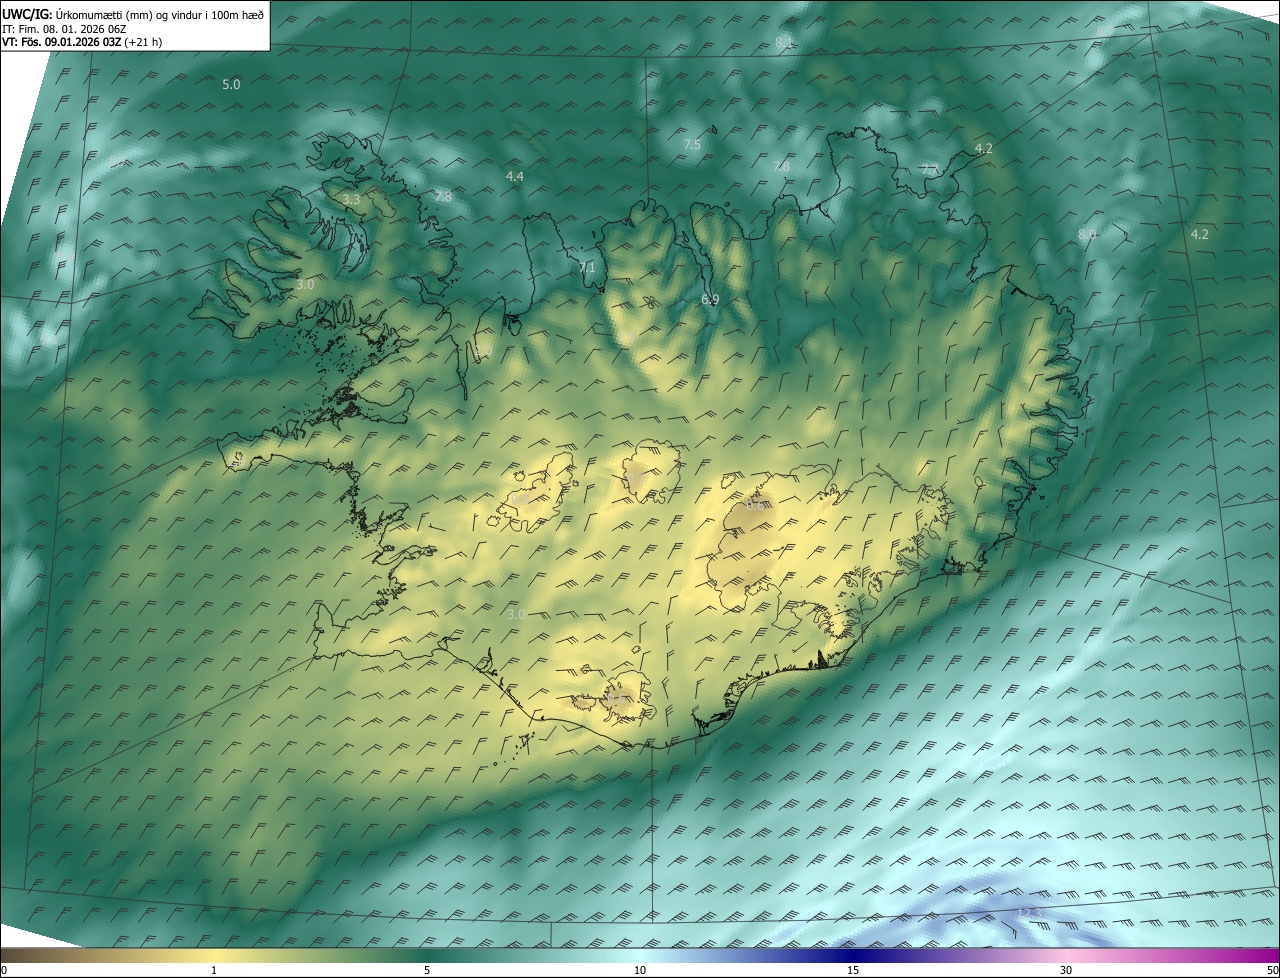Click the 8.0 value label on the map
The width and height of the screenshot is (1280, 978).
(1087, 234)
